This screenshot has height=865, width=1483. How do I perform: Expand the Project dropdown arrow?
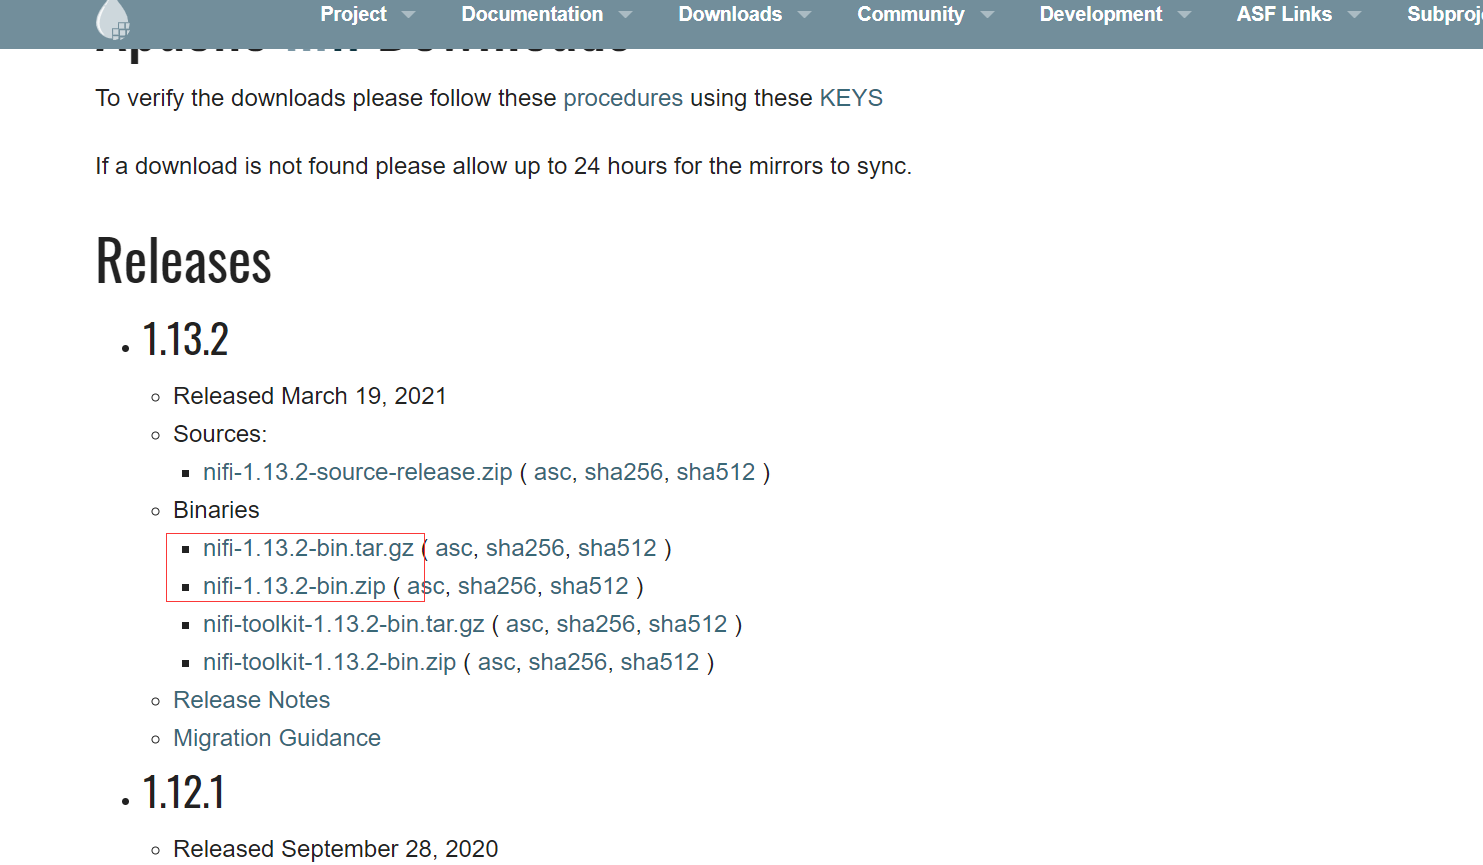(408, 15)
